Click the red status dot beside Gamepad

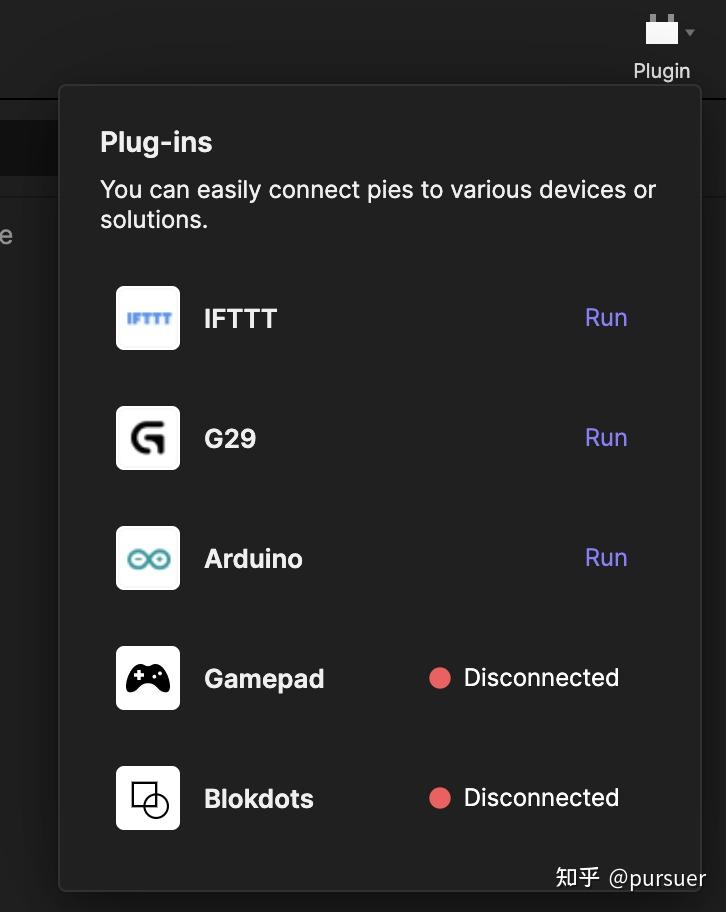coord(440,678)
